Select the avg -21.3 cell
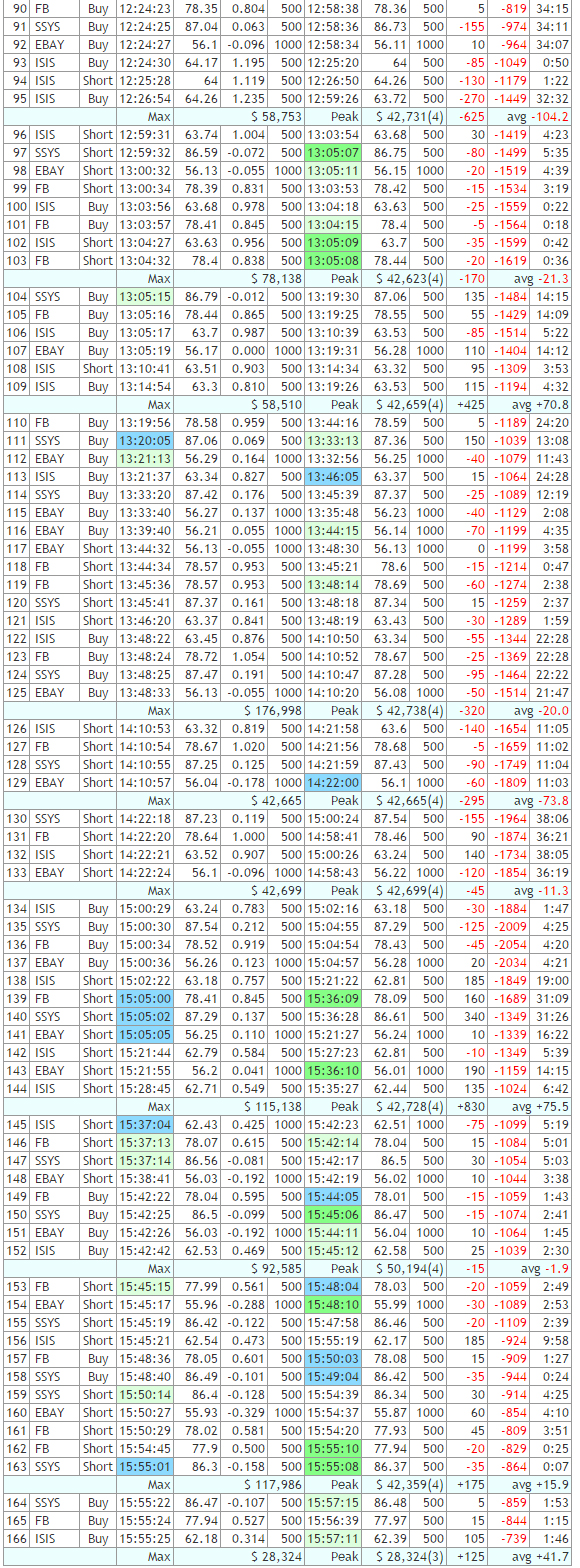The image size is (580, 1568). pyautogui.click(x=541, y=278)
